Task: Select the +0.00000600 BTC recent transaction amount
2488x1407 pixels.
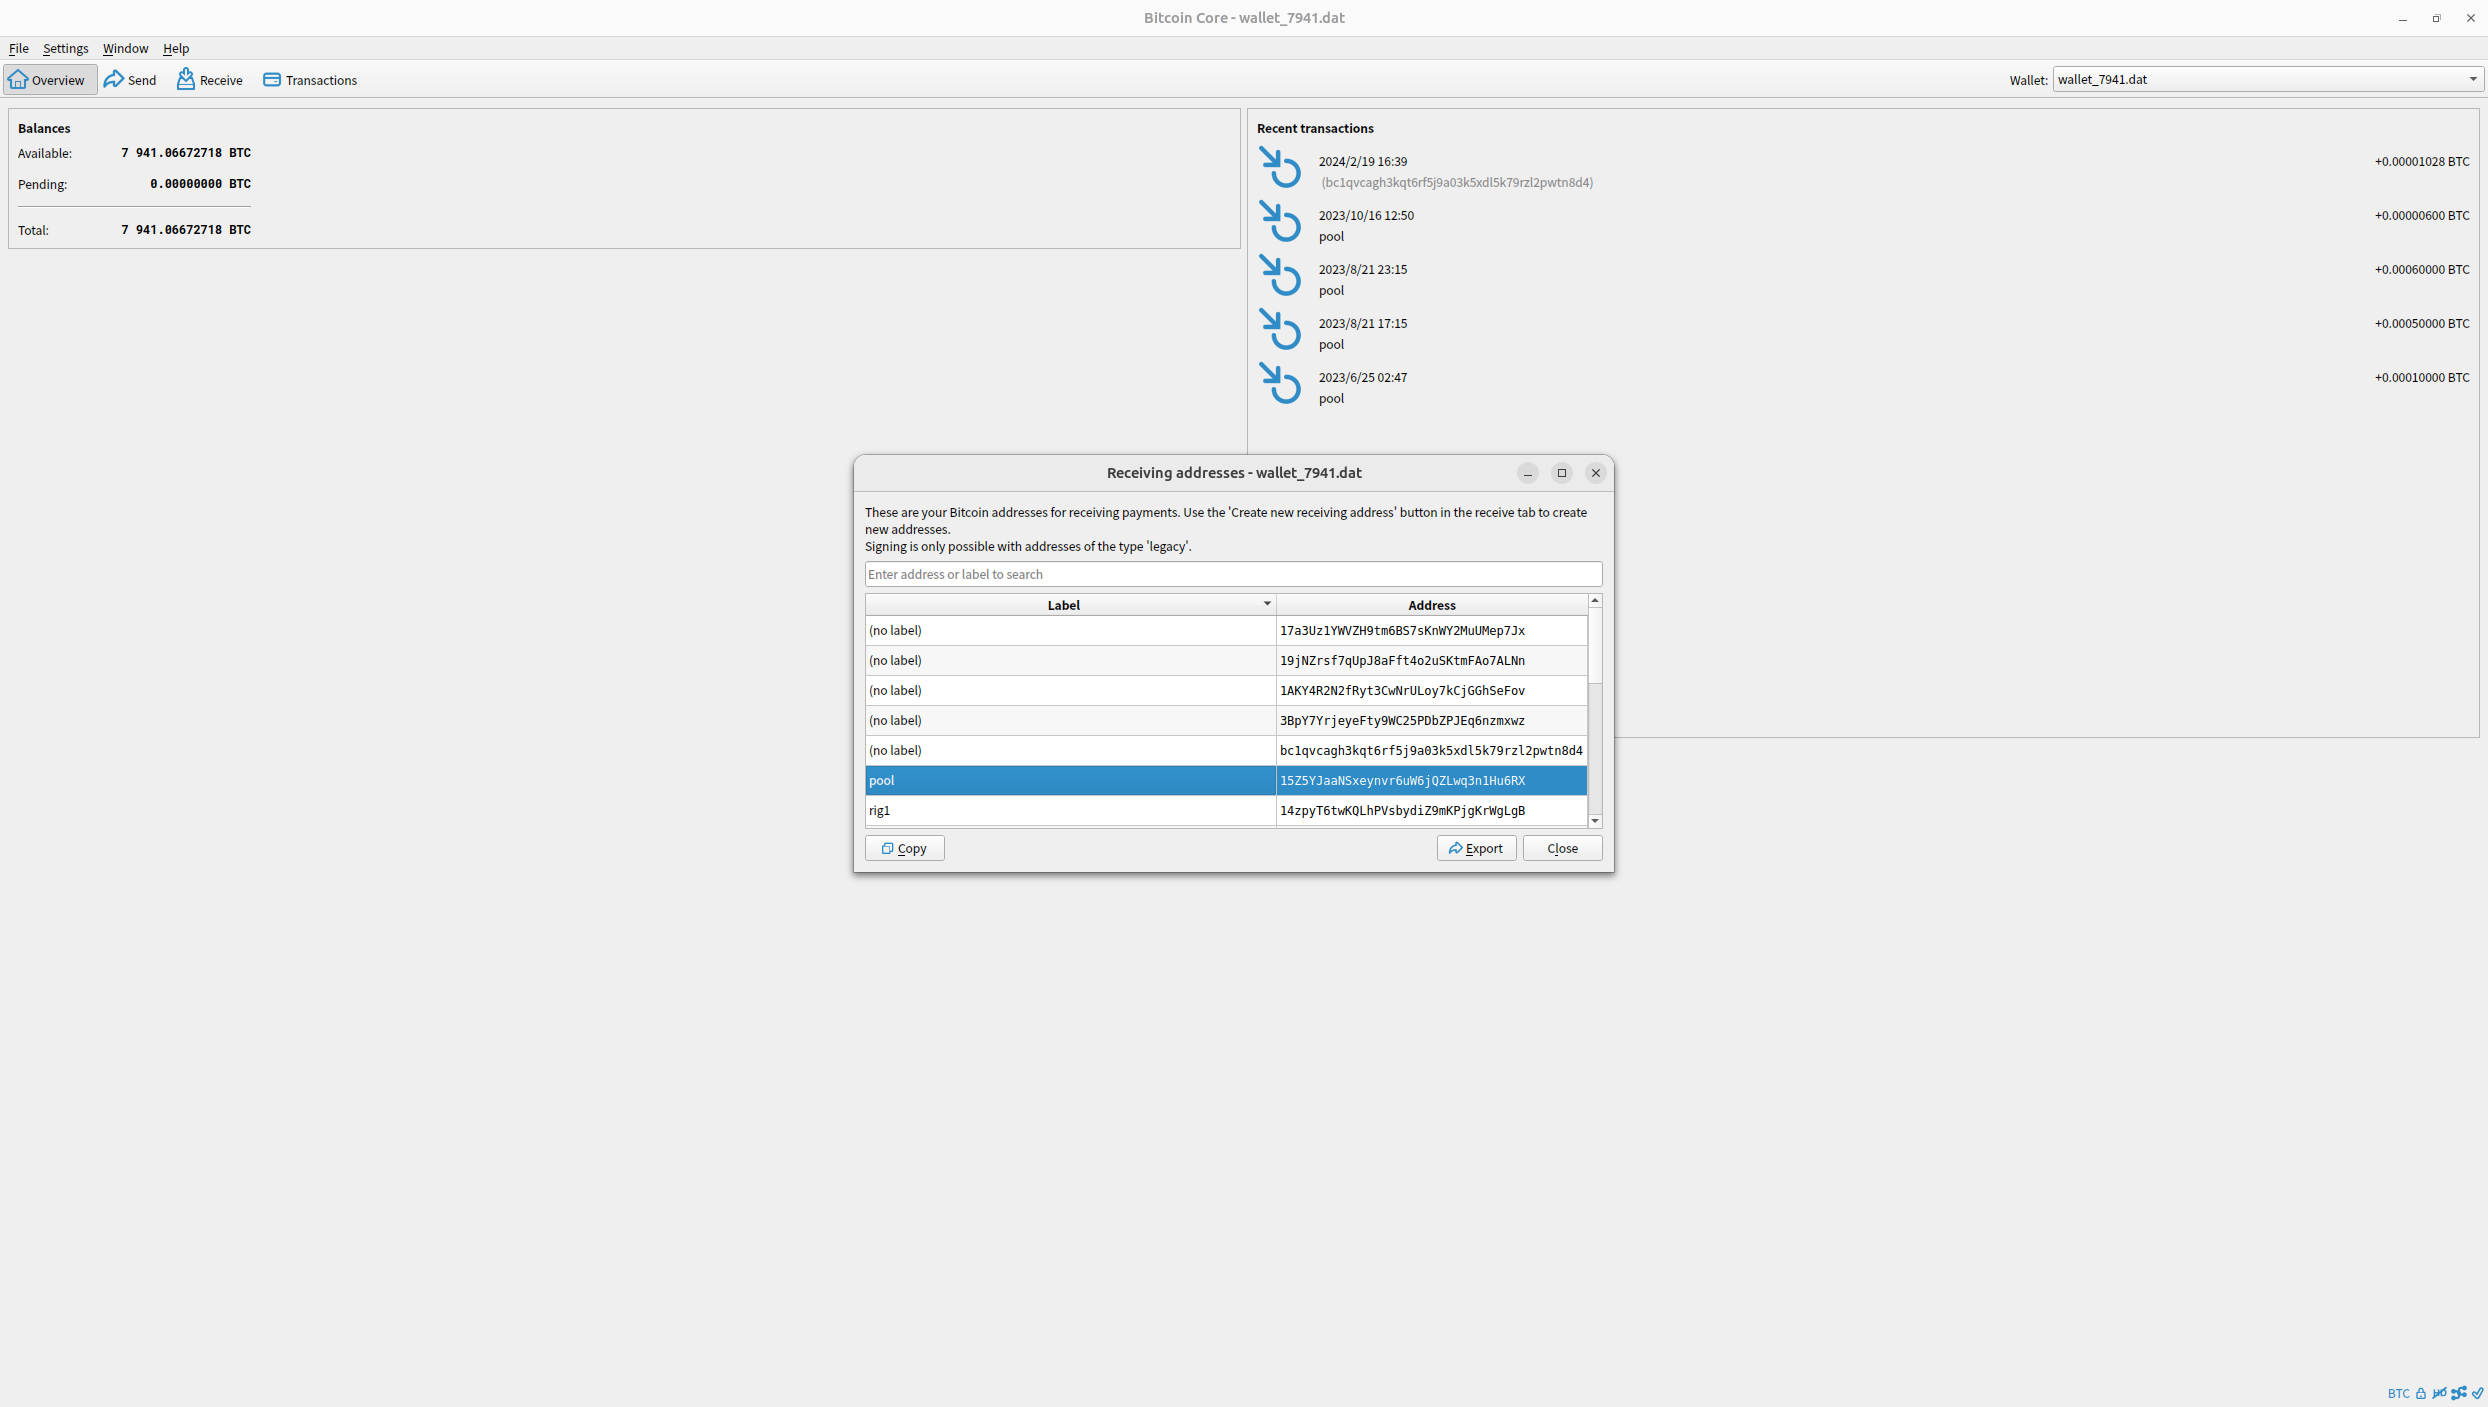Action: coord(2421,215)
